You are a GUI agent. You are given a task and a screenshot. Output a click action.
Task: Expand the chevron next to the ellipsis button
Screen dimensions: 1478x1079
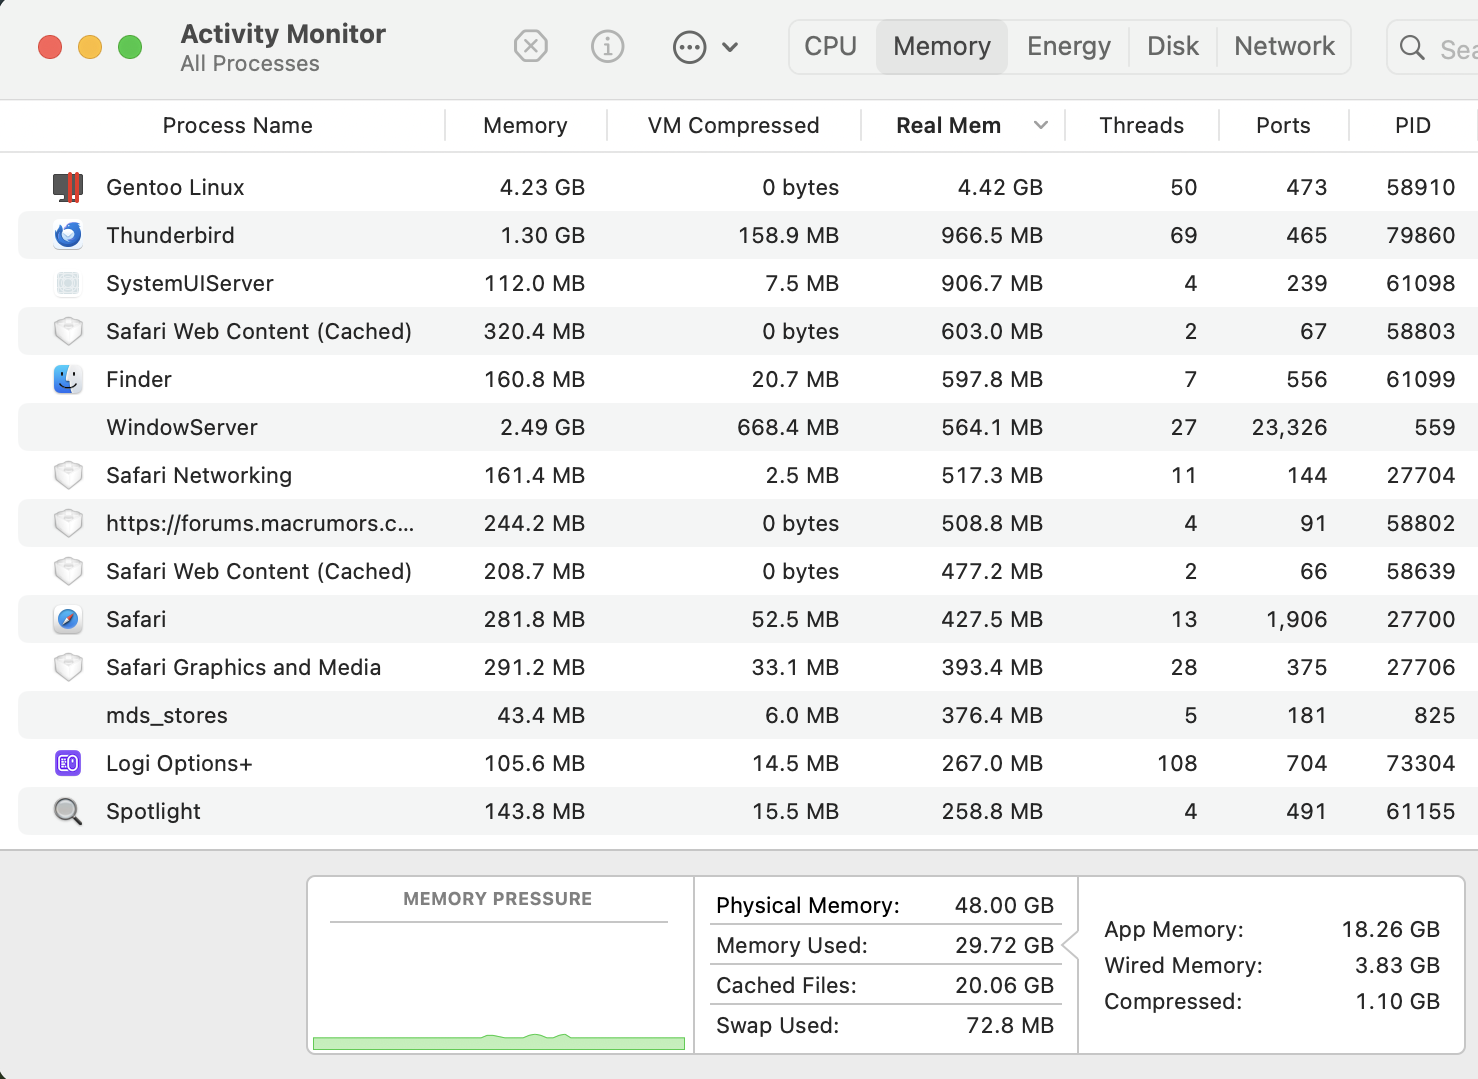coord(730,47)
